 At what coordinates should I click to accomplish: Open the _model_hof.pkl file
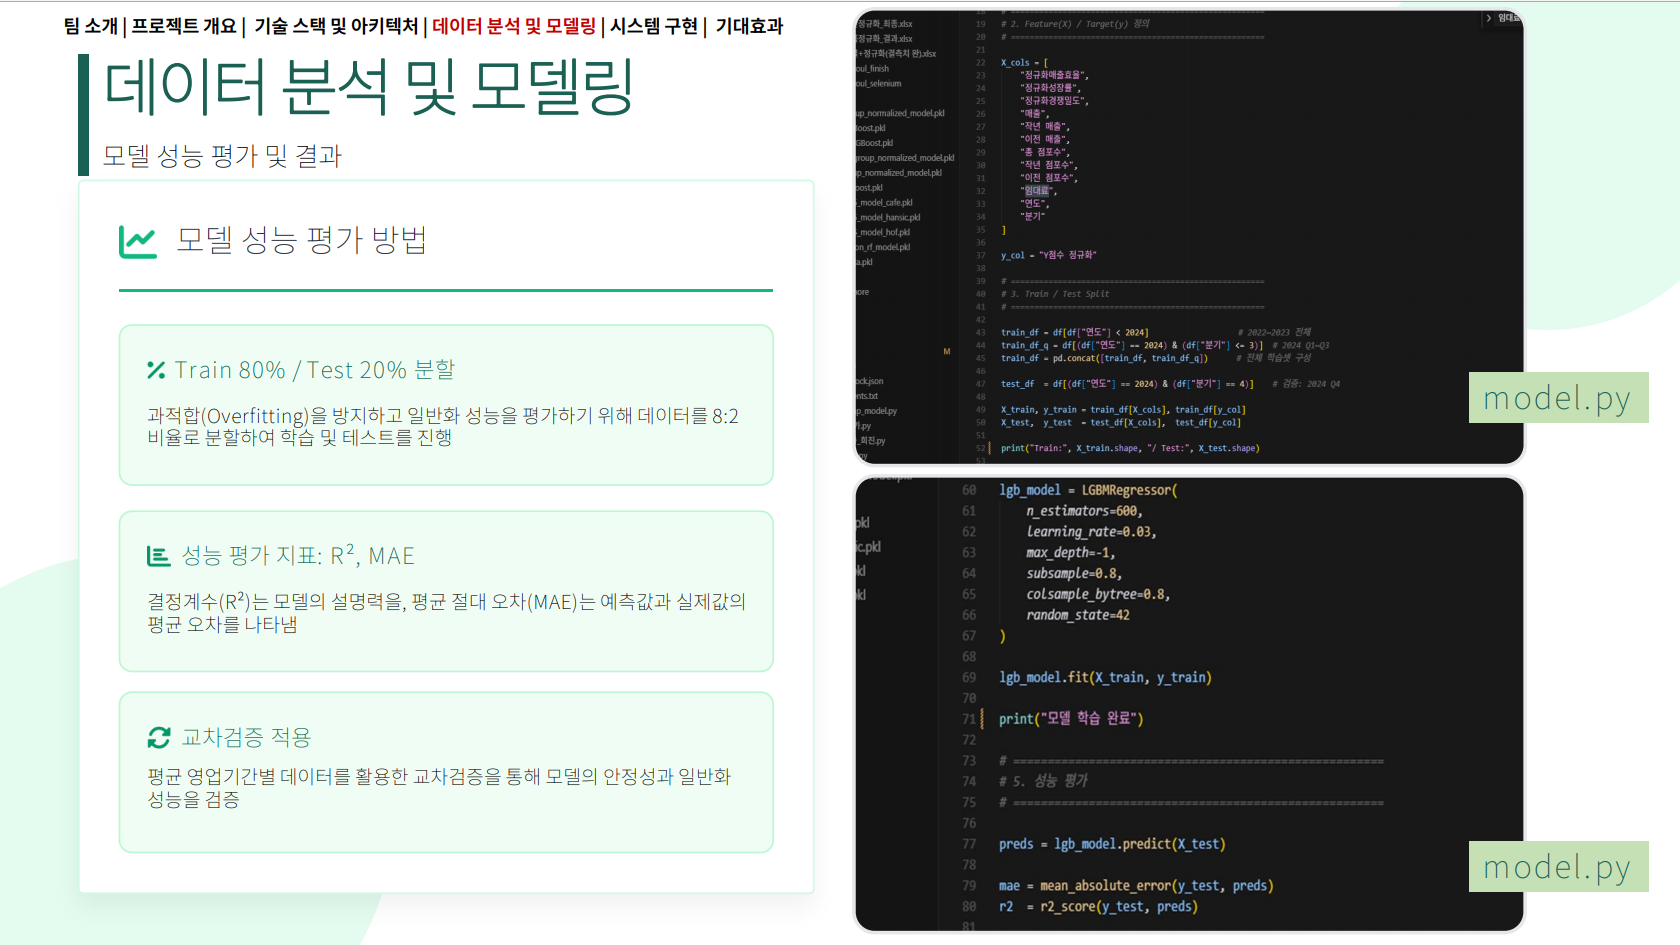(x=880, y=231)
